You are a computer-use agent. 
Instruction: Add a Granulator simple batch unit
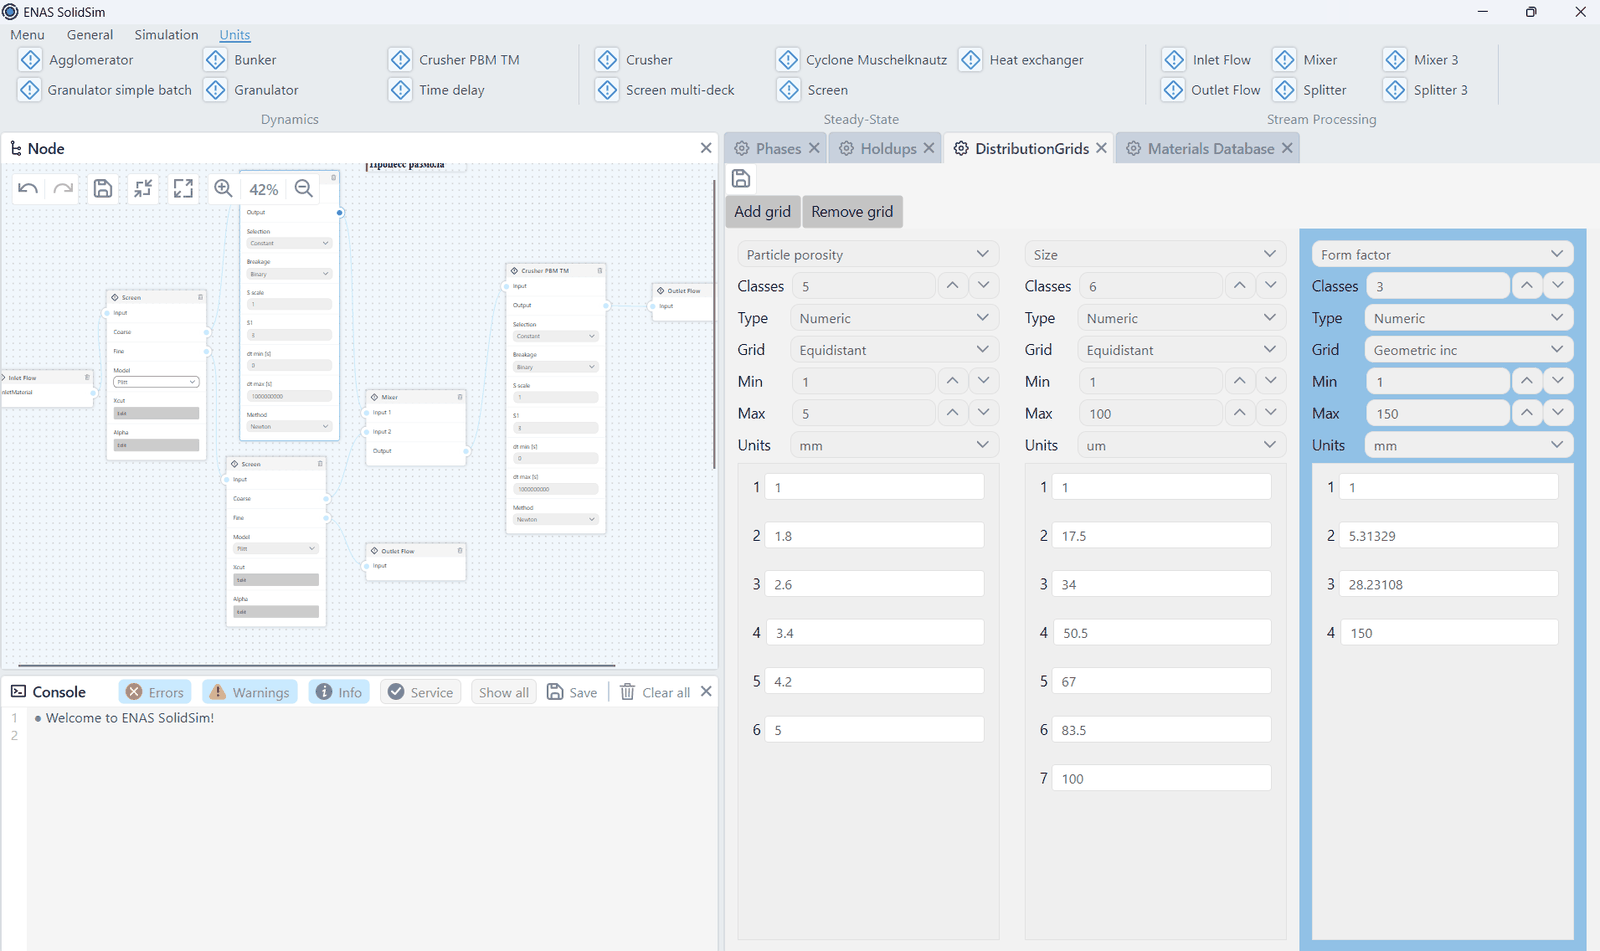[105, 90]
